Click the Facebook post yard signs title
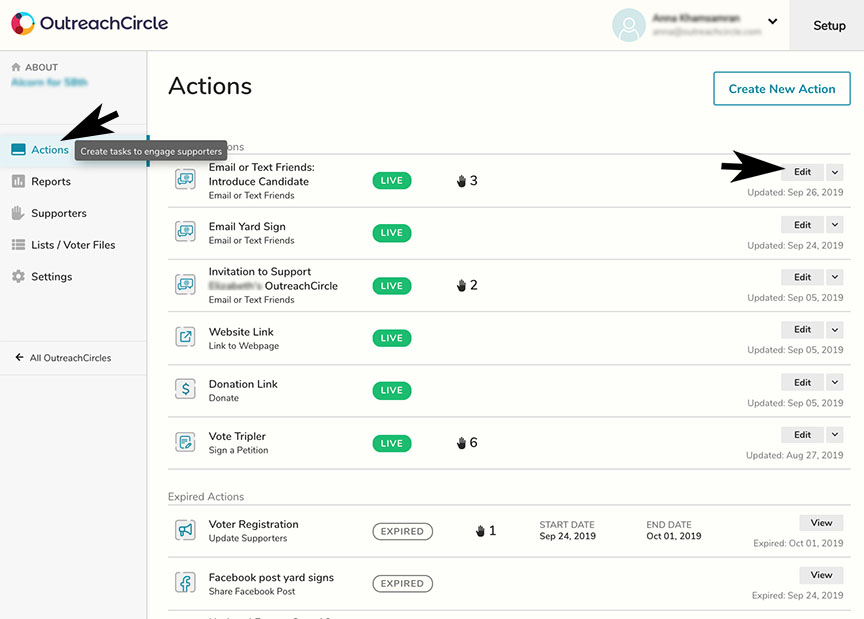 click(271, 578)
